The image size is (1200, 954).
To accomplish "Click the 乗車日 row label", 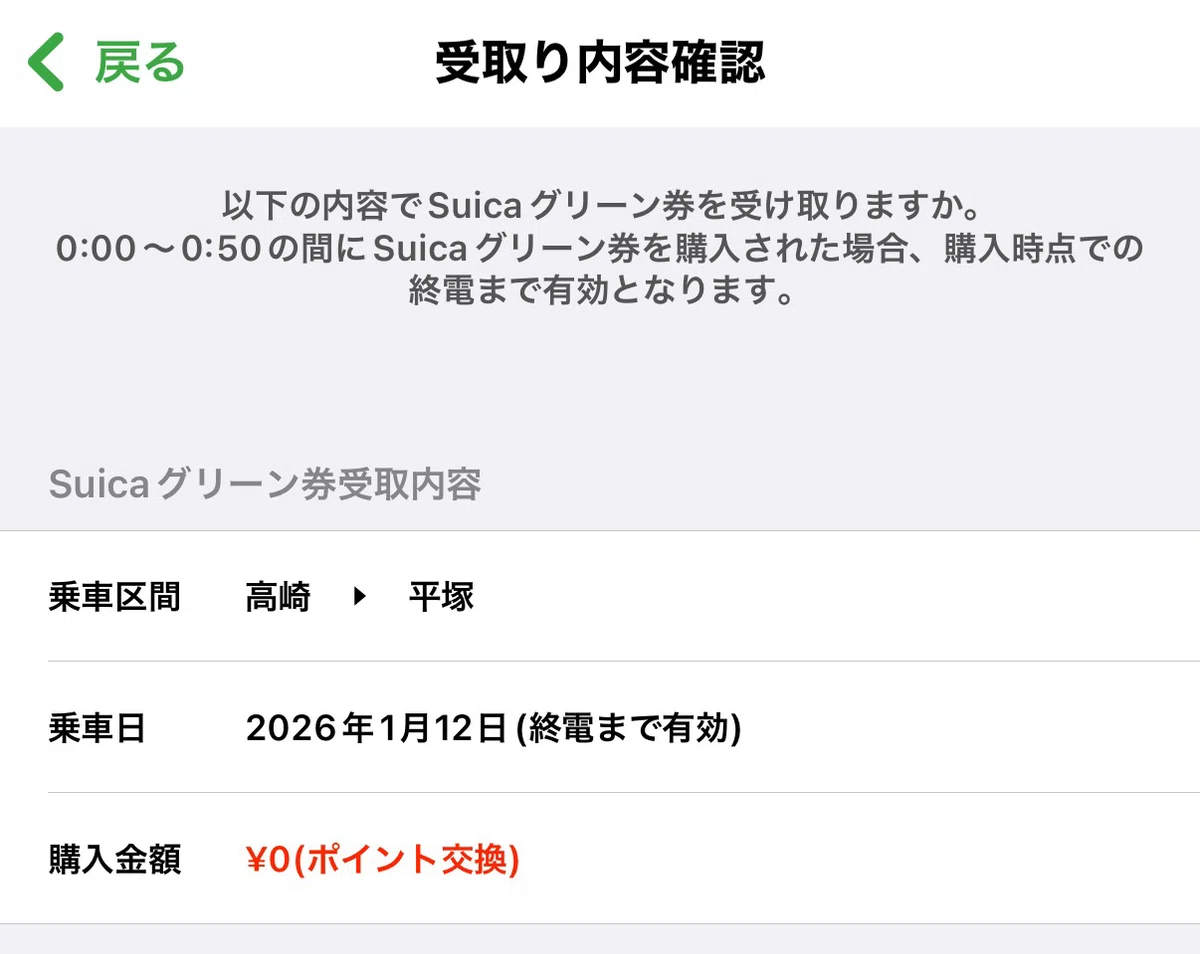I will point(97,728).
